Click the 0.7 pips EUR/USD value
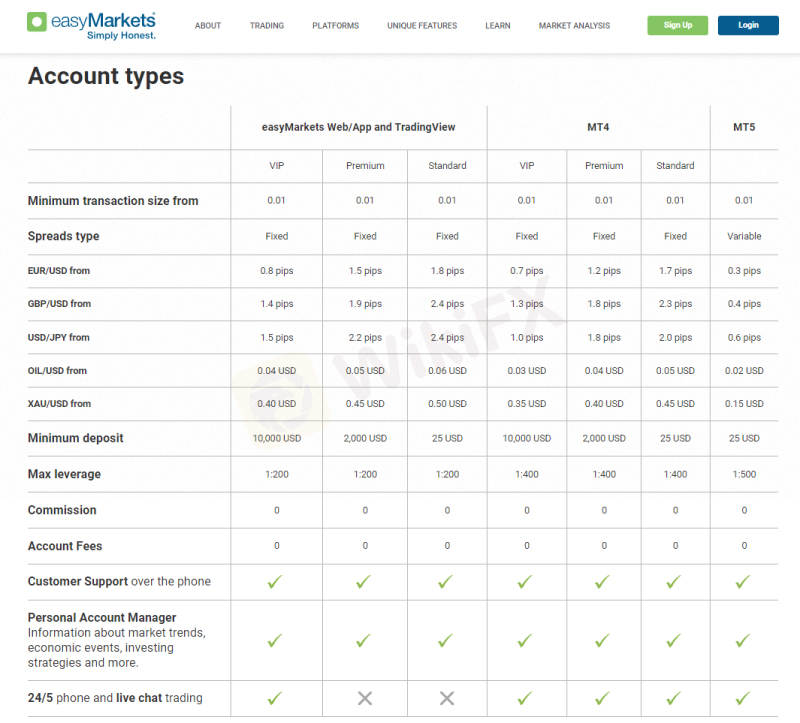800x723 pixels. pos(527,271)
